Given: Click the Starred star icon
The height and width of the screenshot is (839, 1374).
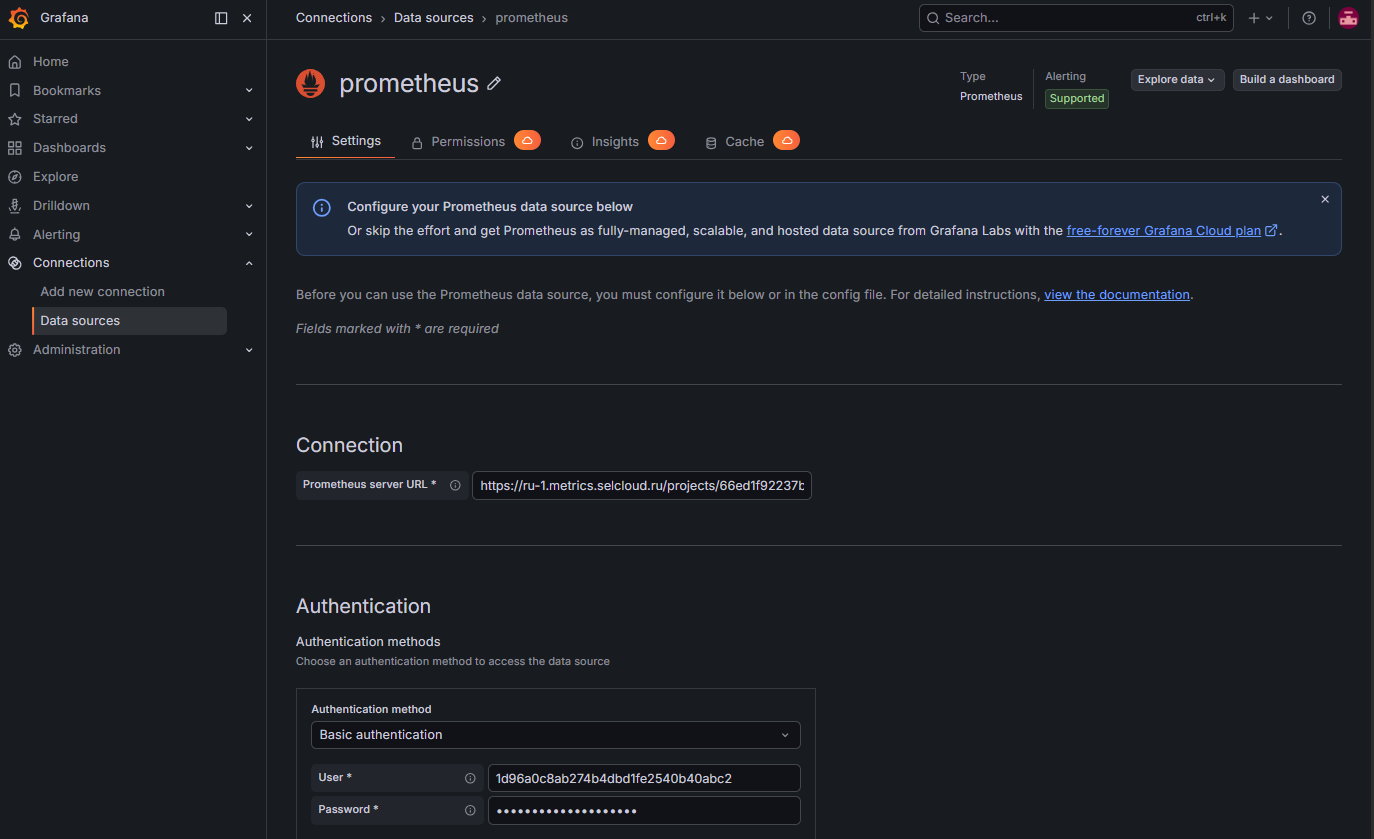Looking at the screenshot, I should click(x=14, y=119).
